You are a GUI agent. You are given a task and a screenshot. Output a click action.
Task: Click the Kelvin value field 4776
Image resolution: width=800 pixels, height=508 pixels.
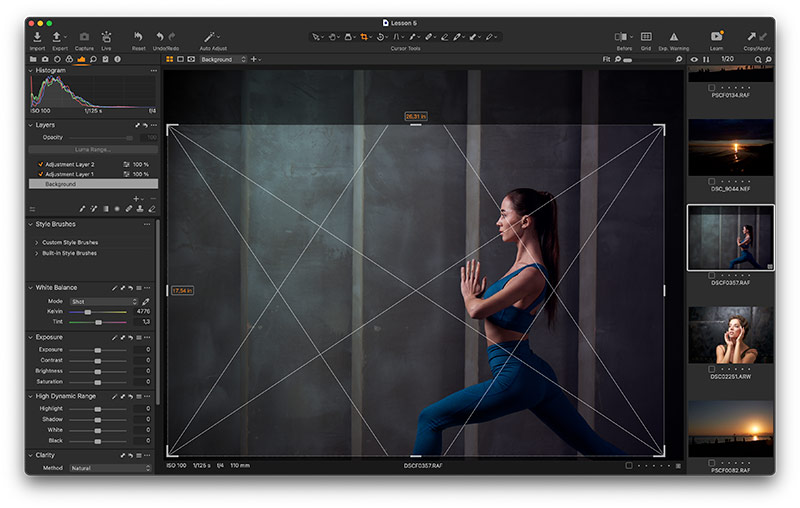point(142,311)
